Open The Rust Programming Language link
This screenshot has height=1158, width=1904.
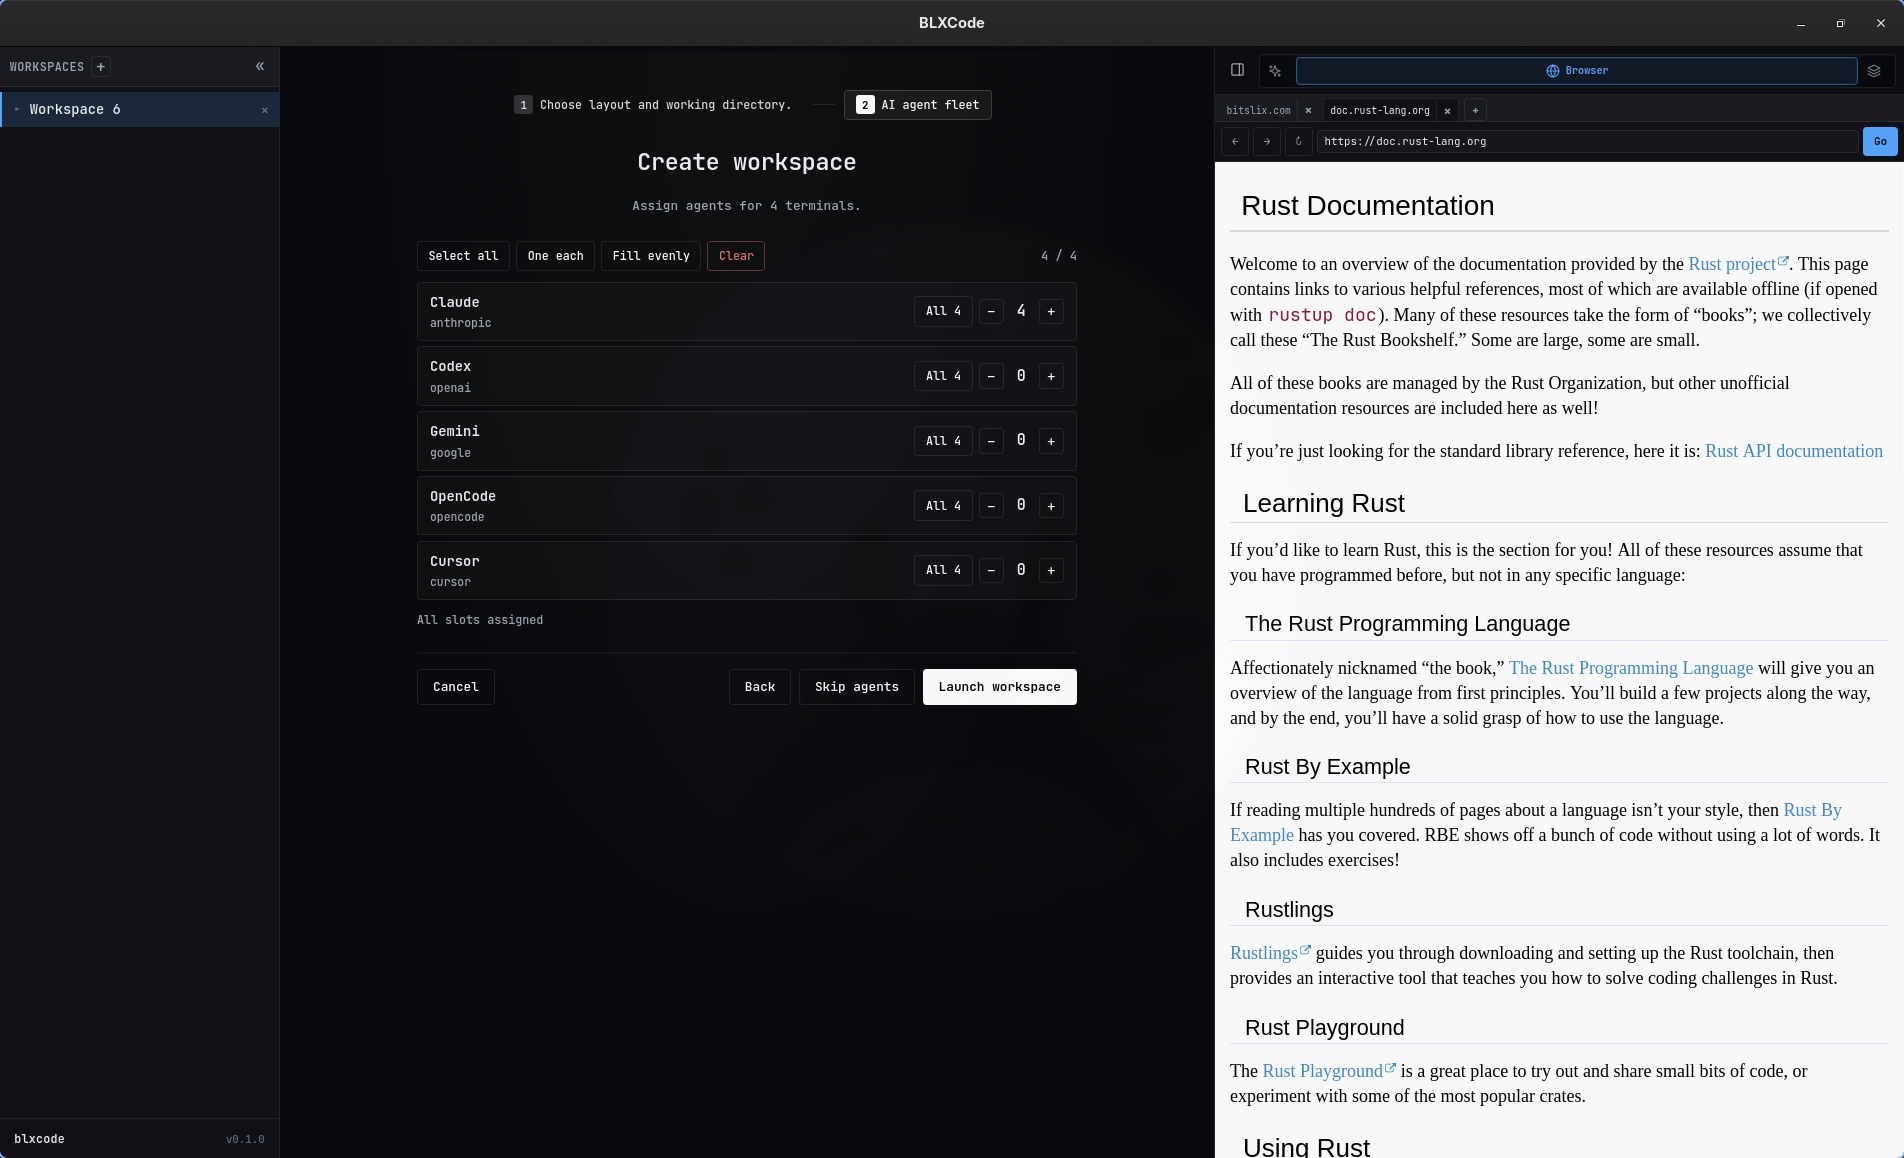[1630, 668]
